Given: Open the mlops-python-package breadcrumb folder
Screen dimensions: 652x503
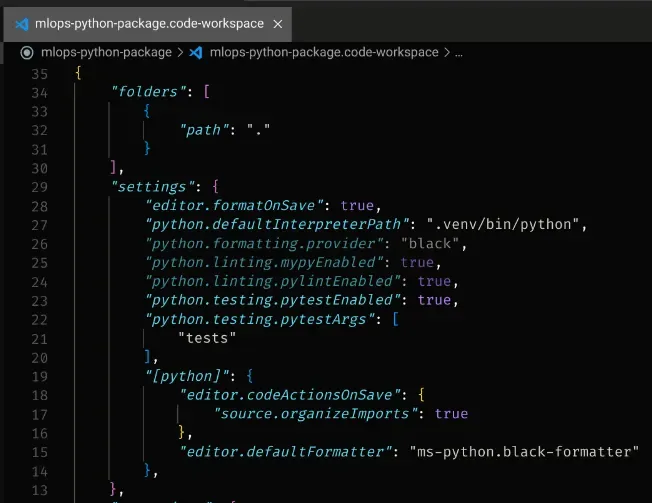Looking at the screenshot, I should click(x=106, y=52).
